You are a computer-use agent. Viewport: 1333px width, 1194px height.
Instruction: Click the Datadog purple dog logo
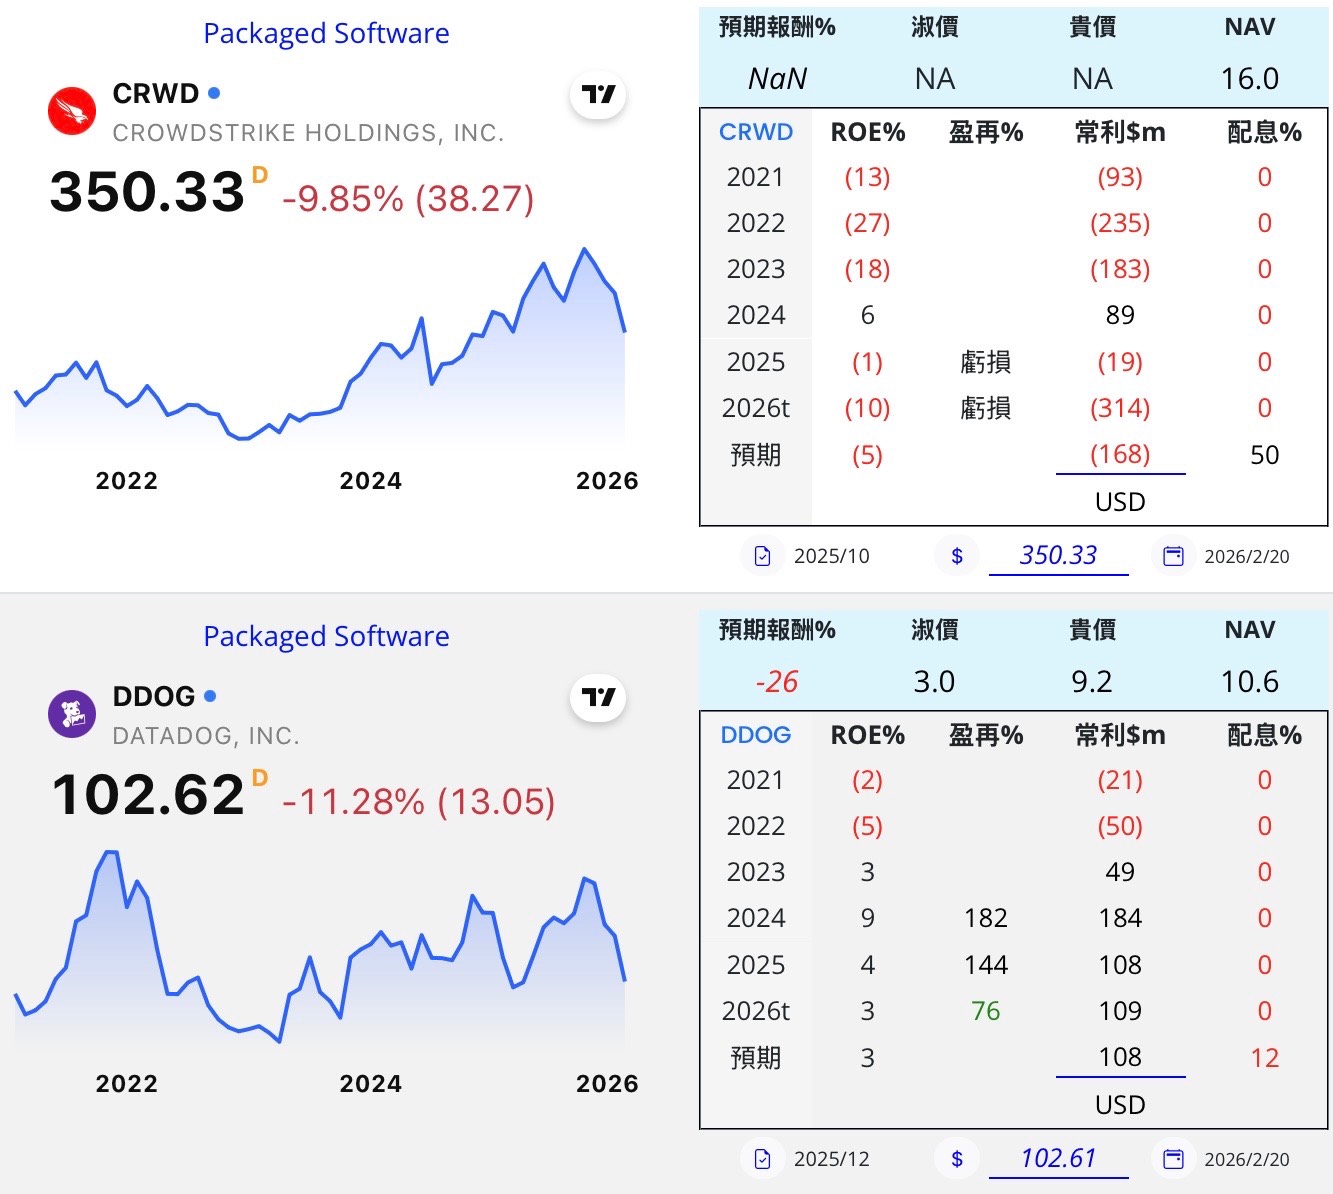72,714
